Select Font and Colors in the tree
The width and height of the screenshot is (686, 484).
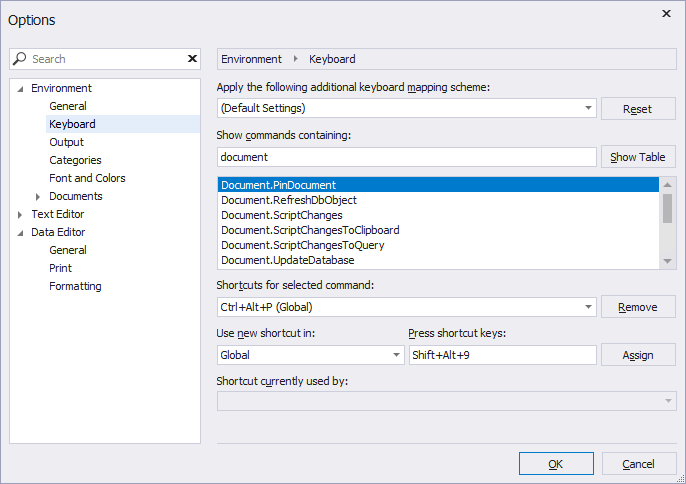[x=87, y=178]
